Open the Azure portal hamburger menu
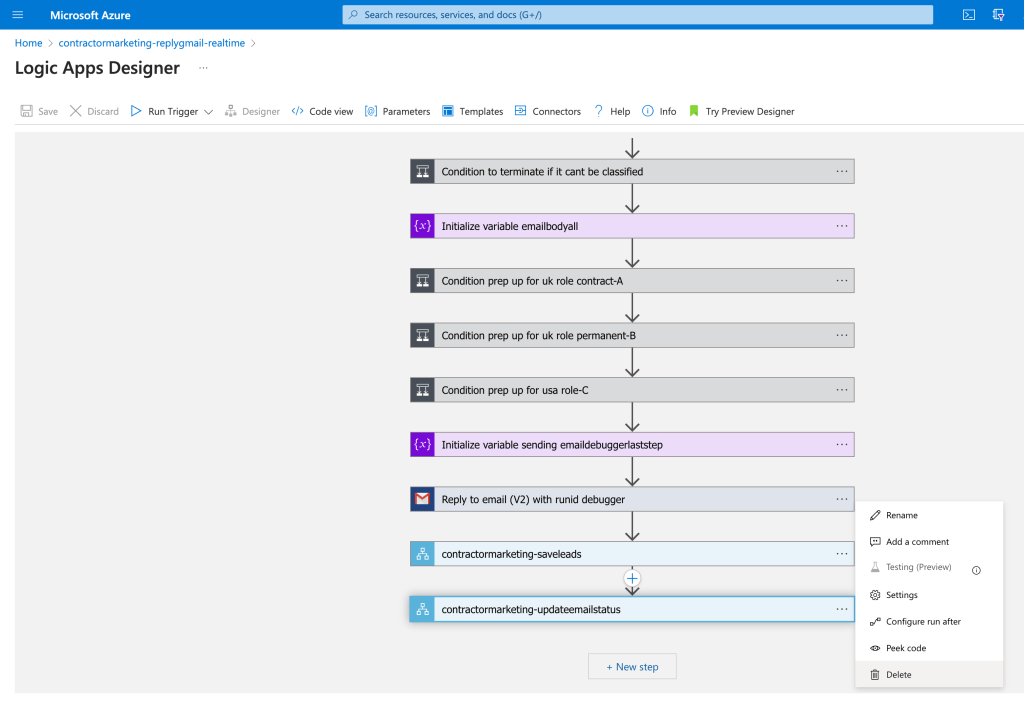This screenshot has width=1024, height=708. pos(18,14)
